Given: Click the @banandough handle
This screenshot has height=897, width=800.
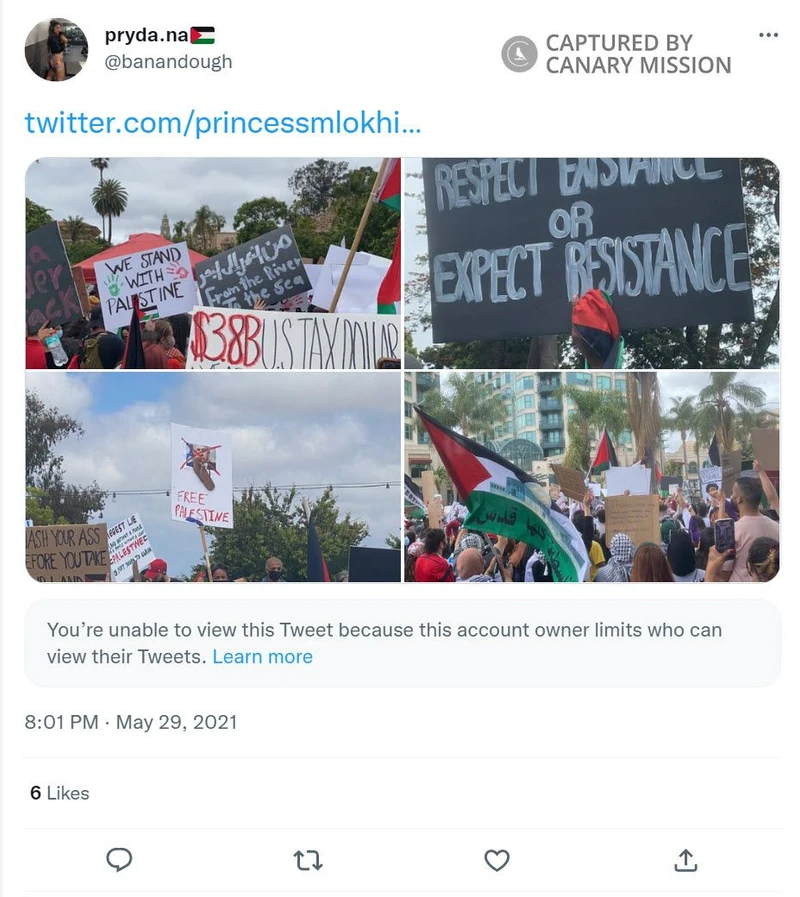Looking at the screenshot, I should 168,61.
